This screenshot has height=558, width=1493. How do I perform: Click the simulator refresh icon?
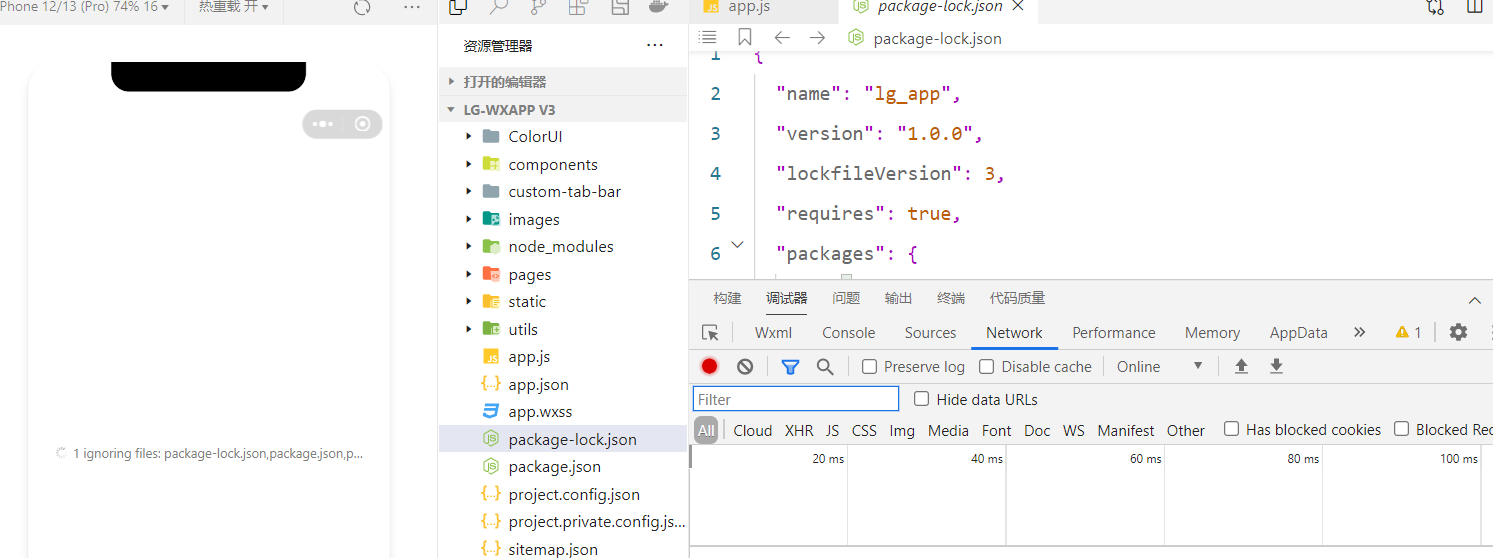[362, 8]
